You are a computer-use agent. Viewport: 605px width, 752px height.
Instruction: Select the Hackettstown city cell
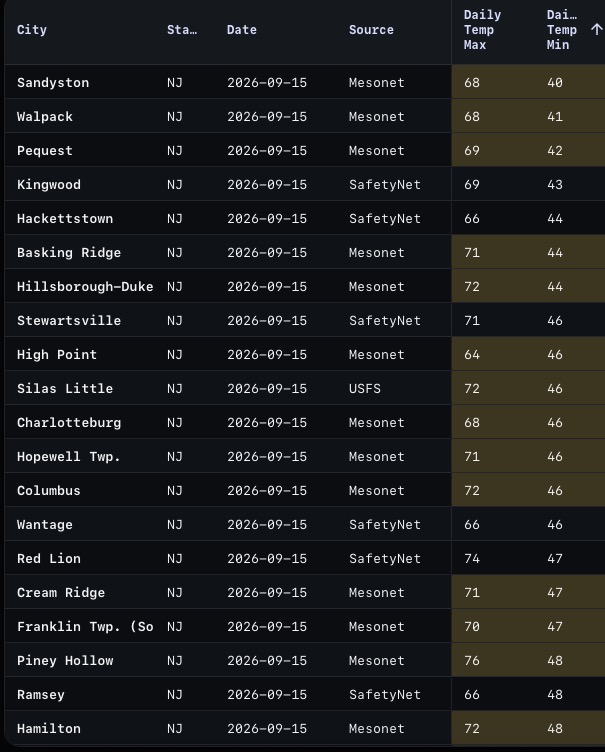(x=65, y=219)
